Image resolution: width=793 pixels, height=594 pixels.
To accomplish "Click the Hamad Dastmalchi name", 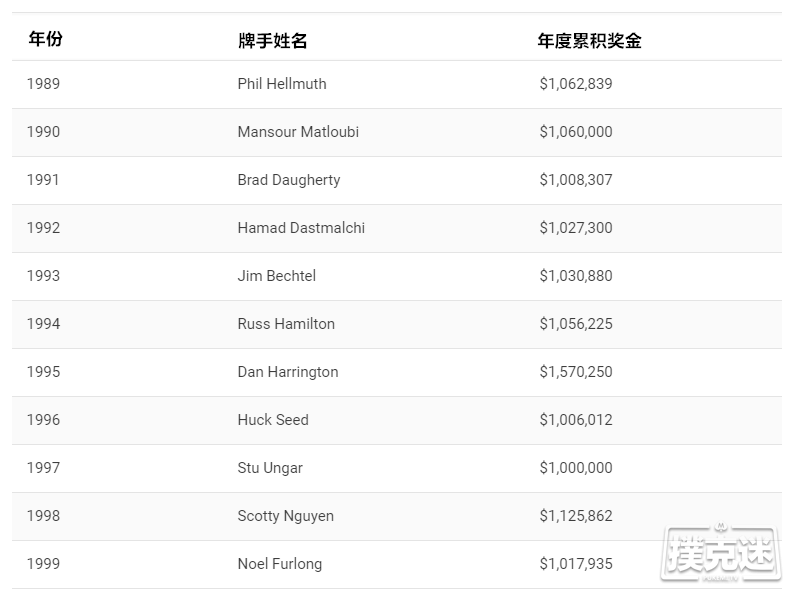I will click(301, 227).
